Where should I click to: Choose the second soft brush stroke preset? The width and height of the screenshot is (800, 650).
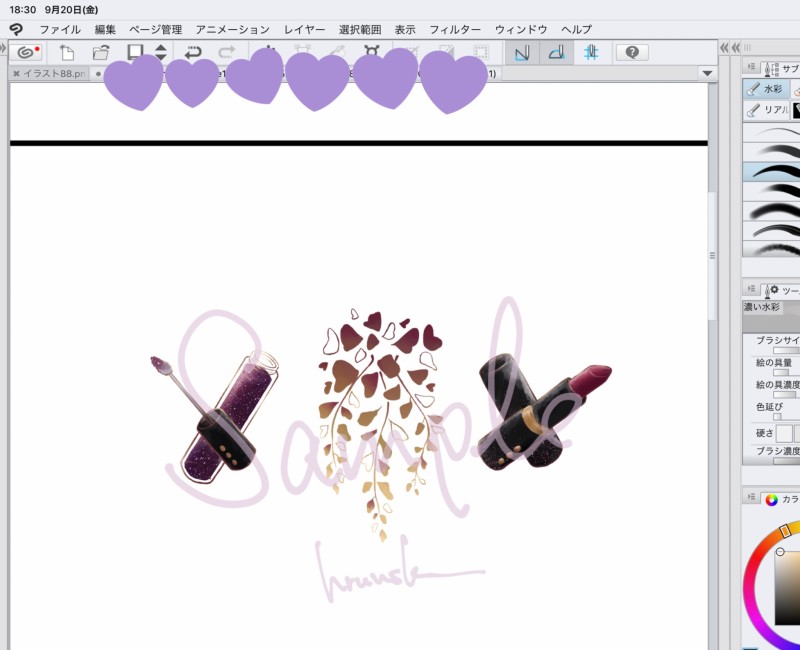771,152
